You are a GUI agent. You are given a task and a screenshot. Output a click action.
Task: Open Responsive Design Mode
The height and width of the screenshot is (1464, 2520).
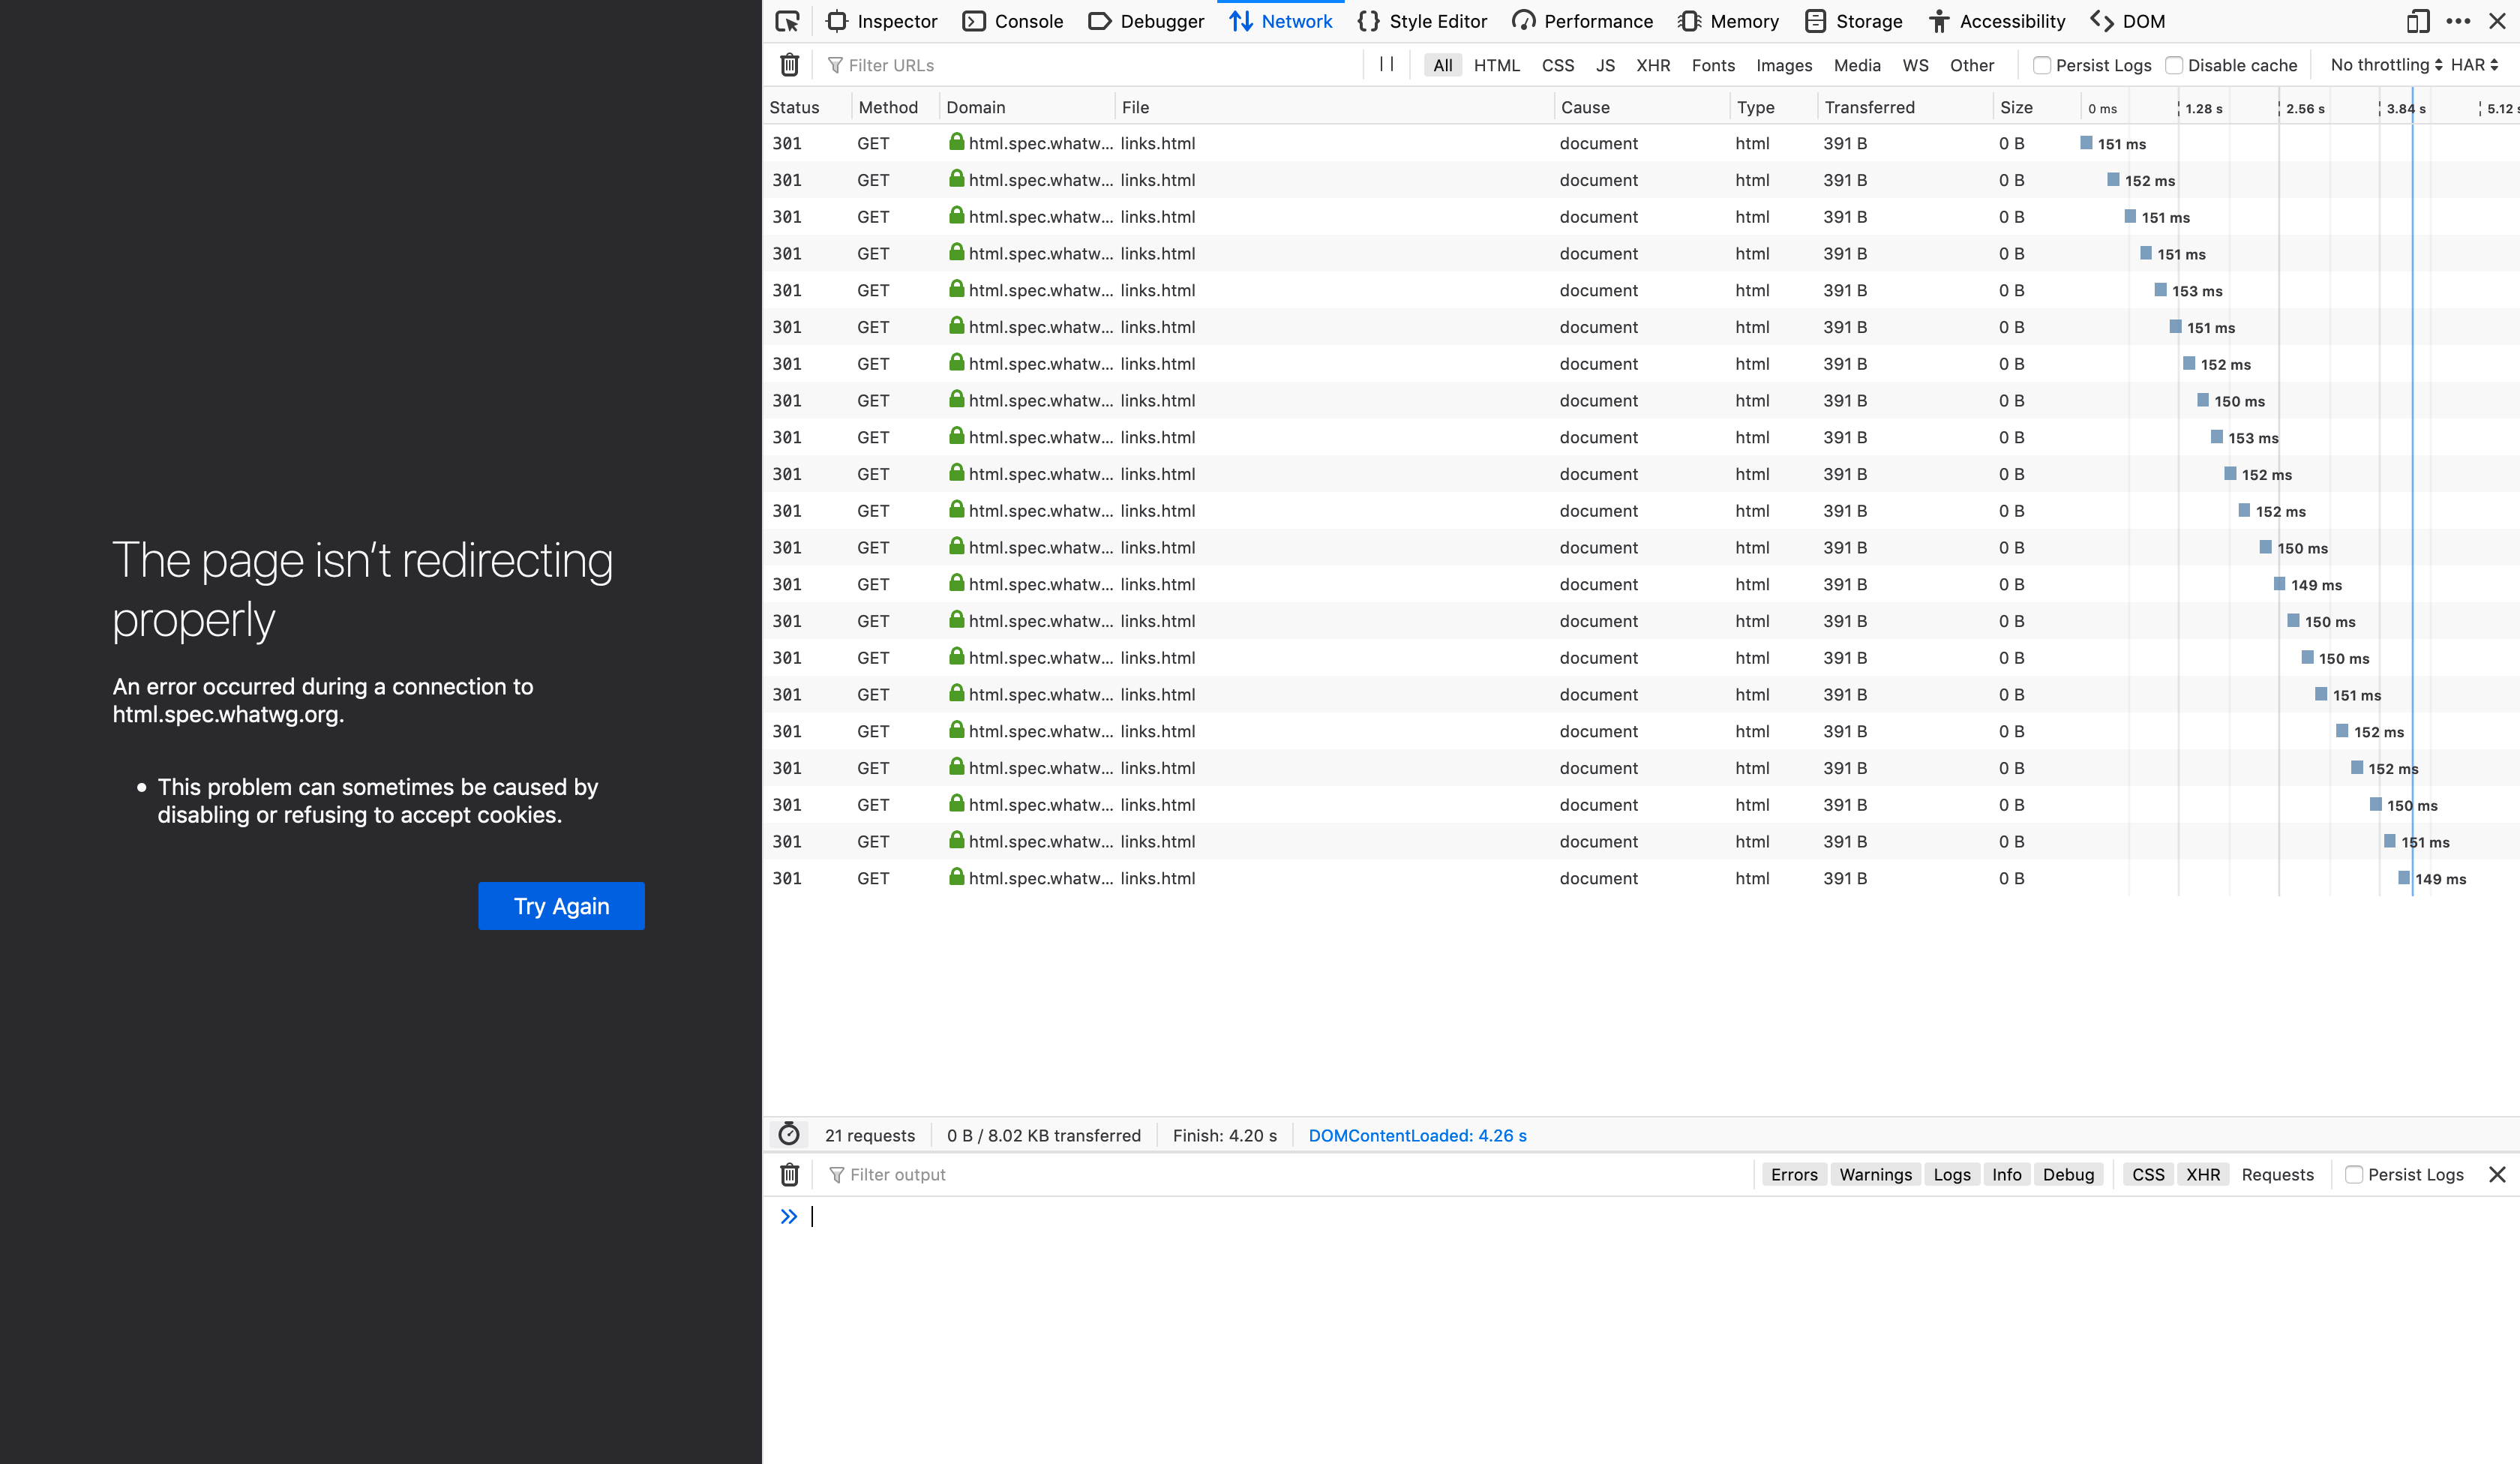pyautogui.click(x=2419, y=21)
